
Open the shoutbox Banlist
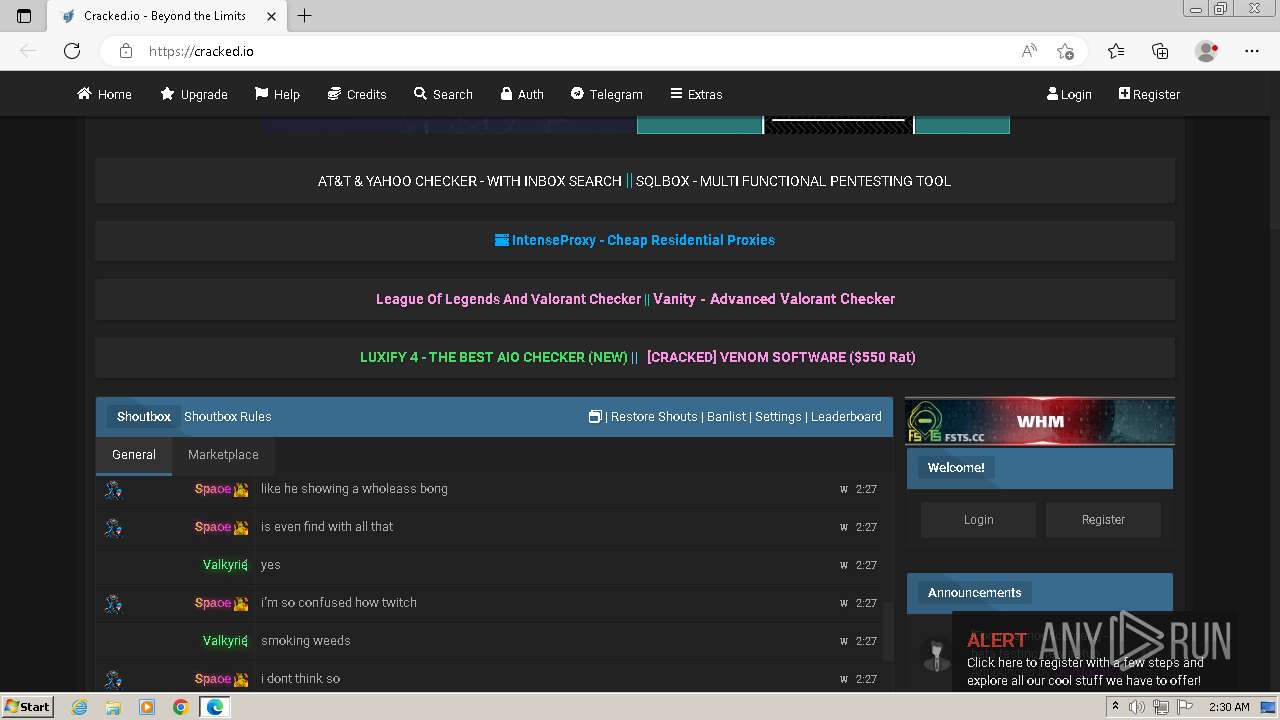tap(727, 416)
